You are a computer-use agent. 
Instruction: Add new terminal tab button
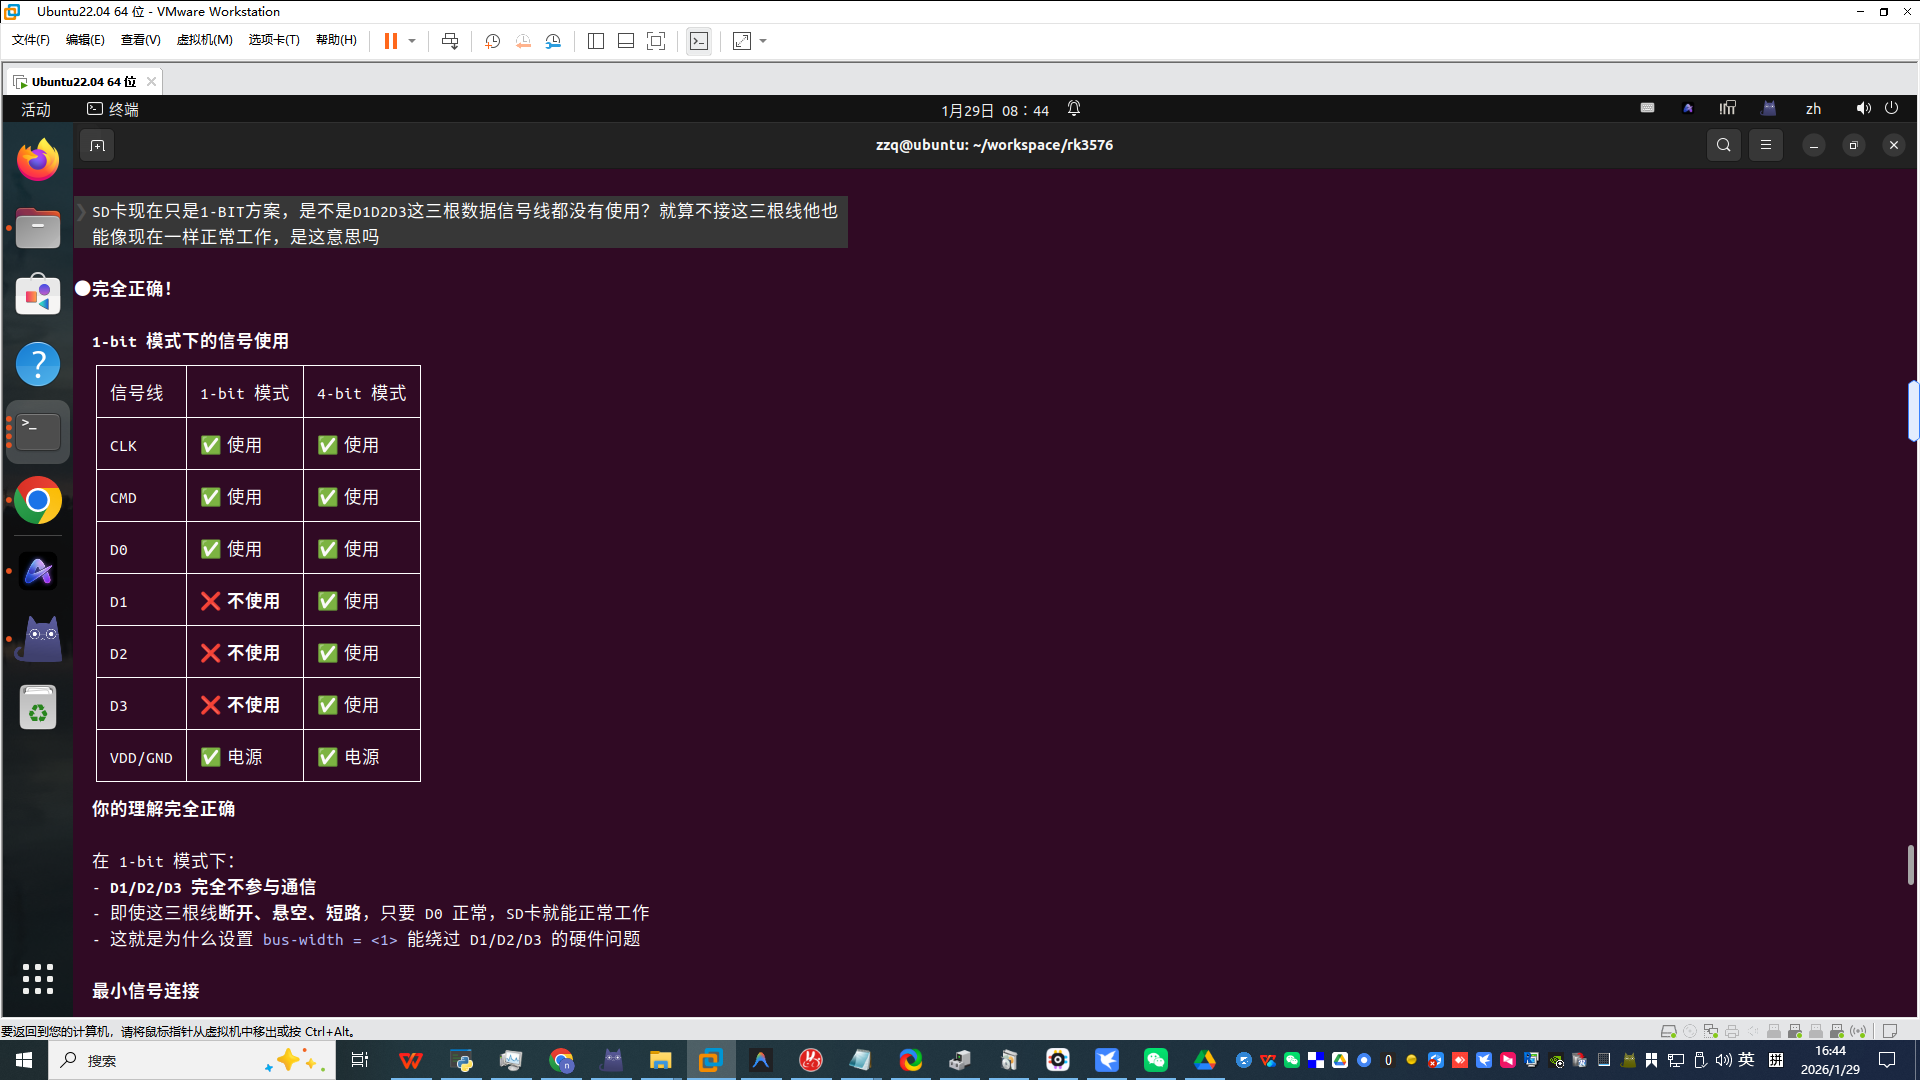(x=97, y=146)
